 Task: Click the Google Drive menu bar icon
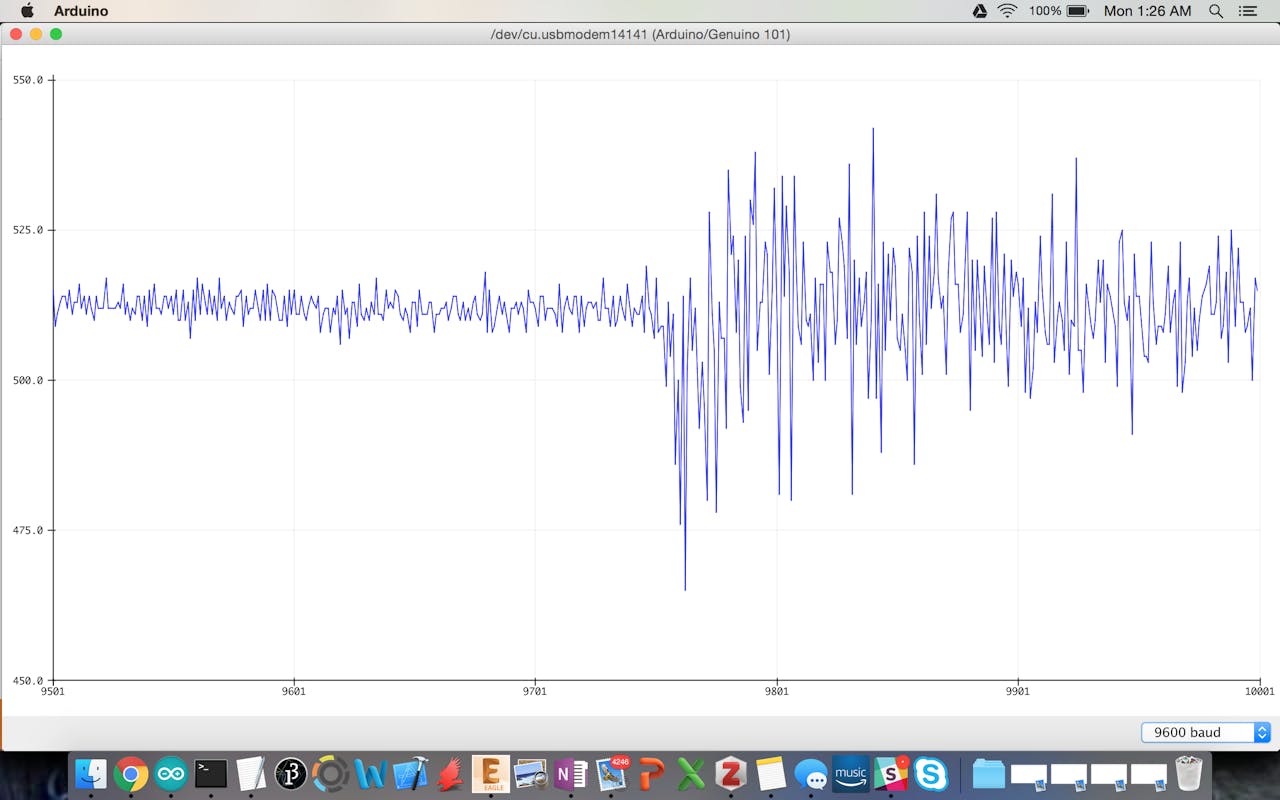(x=979, y=11)
